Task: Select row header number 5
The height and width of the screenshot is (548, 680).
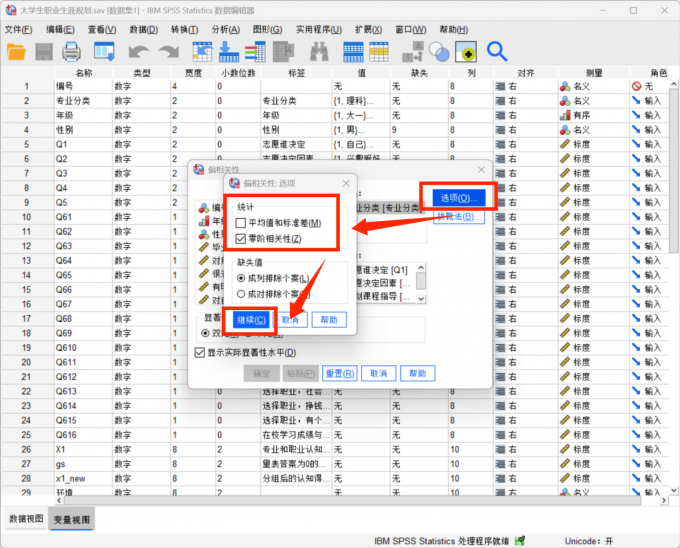Action: (26, 144)
